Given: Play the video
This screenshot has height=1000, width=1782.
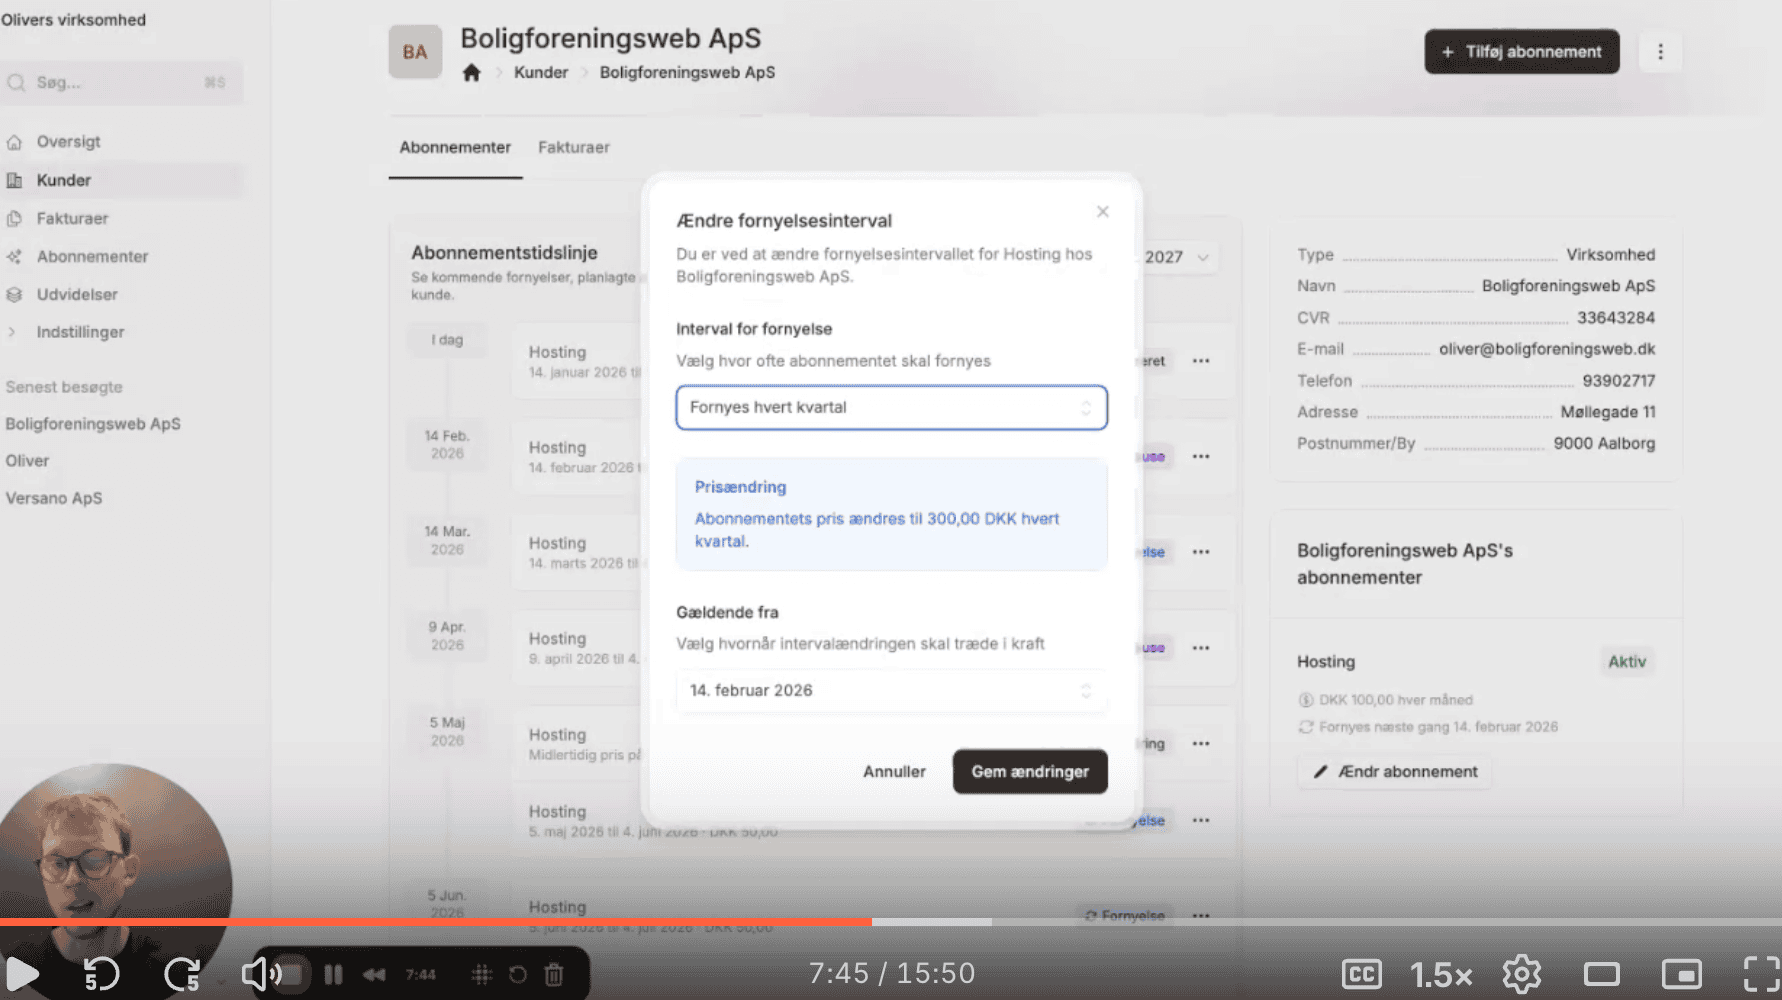Looking at the screenshot, I should [x=22, y=973].
